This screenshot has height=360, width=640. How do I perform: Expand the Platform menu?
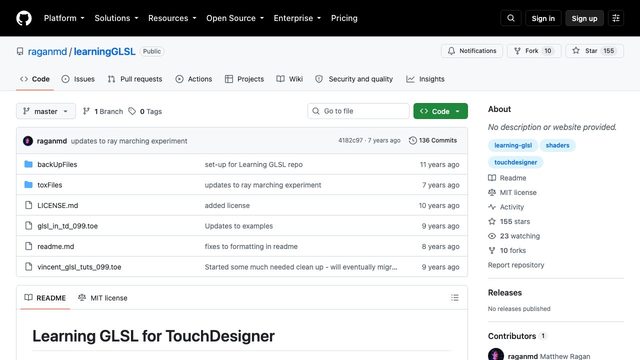64,18
